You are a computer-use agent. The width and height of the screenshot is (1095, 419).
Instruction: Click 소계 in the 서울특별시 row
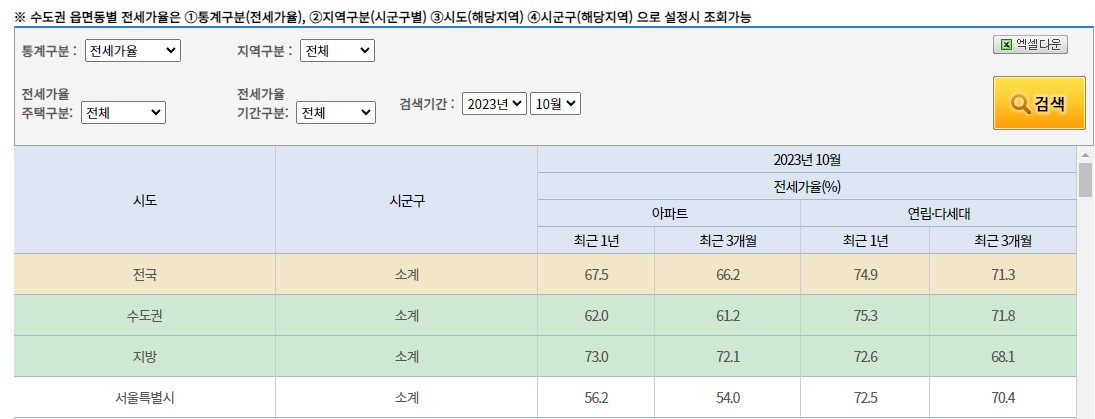point(406,398)
